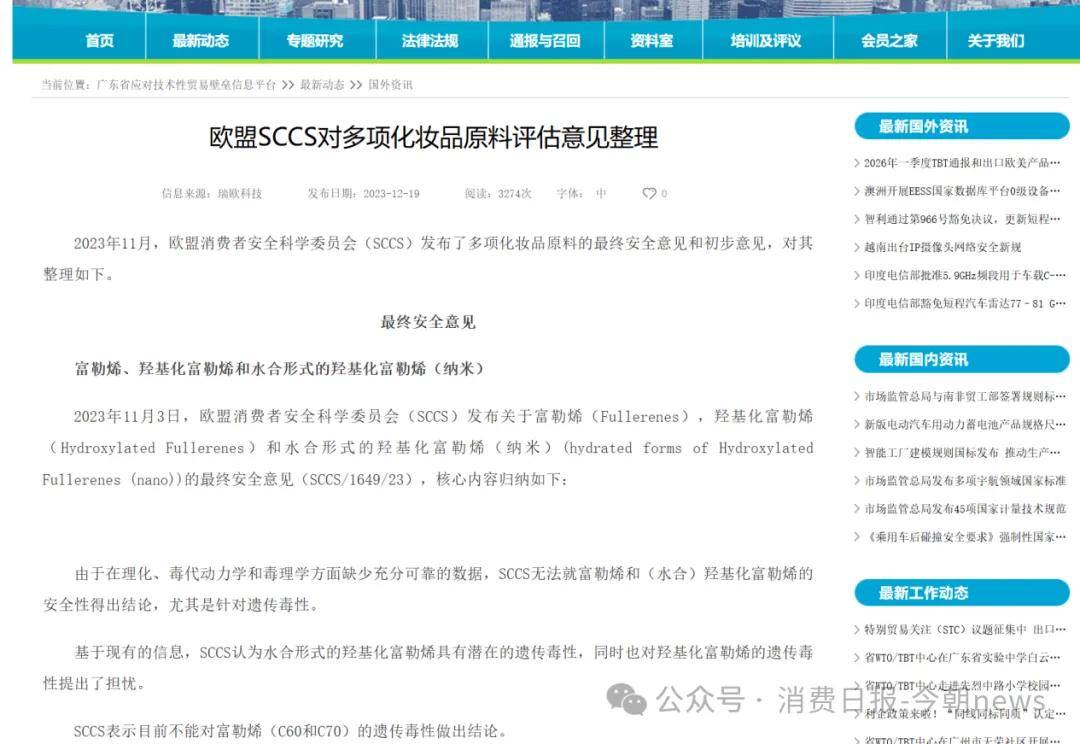The height and width of the screenshot is (744, 1080).
Task: Open news 智利通过第966号豁免决议
Action: [962, 219]
